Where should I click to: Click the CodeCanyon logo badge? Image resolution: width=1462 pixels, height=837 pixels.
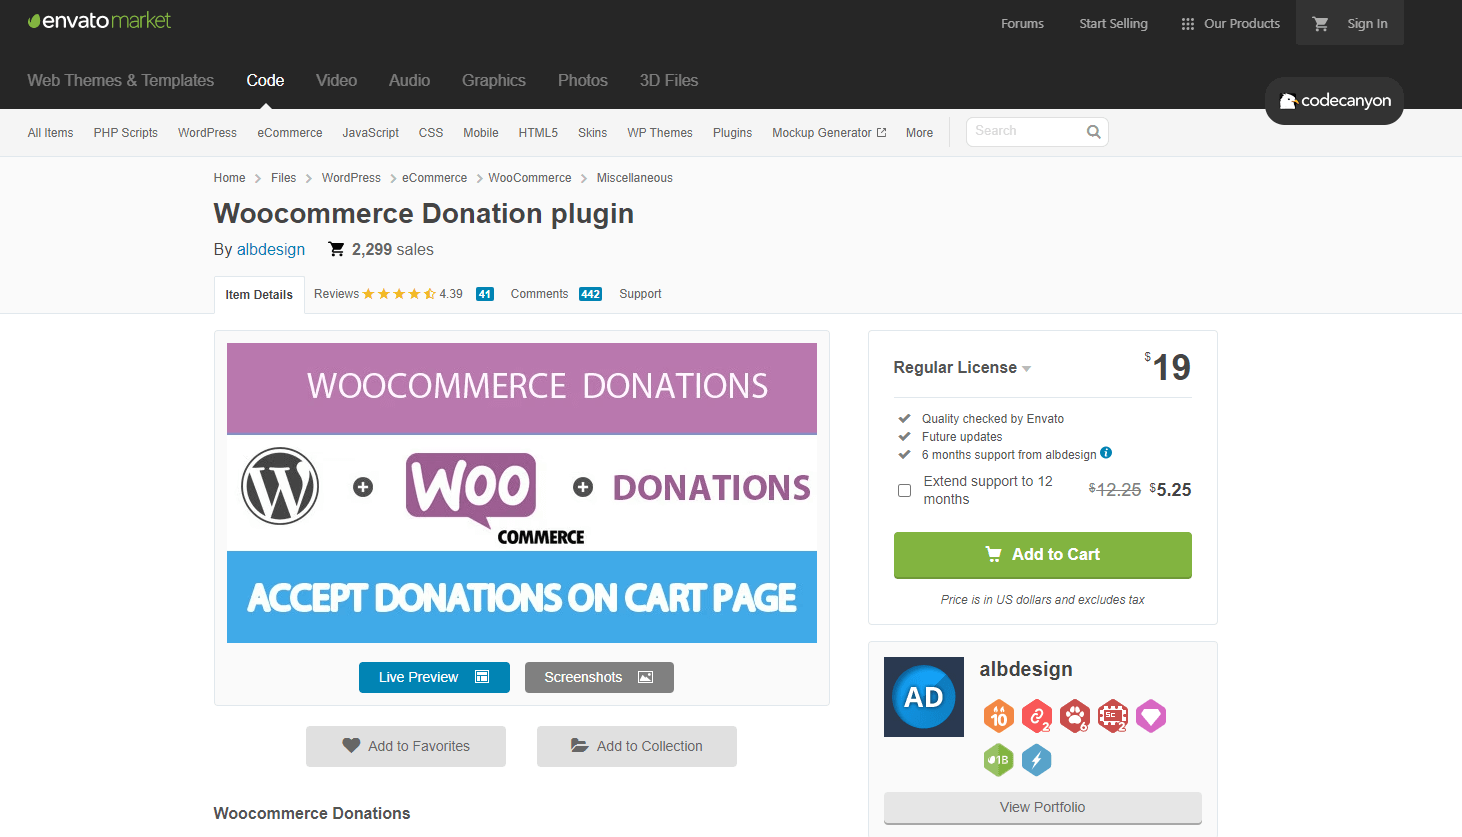click(1334, 101)
